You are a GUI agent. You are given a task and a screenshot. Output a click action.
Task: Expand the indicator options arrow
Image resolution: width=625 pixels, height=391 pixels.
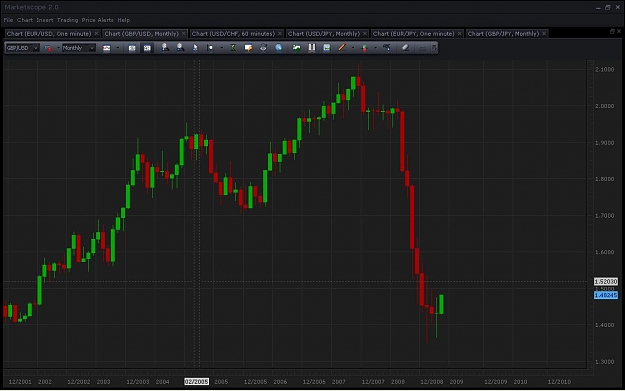pos(375,48)
